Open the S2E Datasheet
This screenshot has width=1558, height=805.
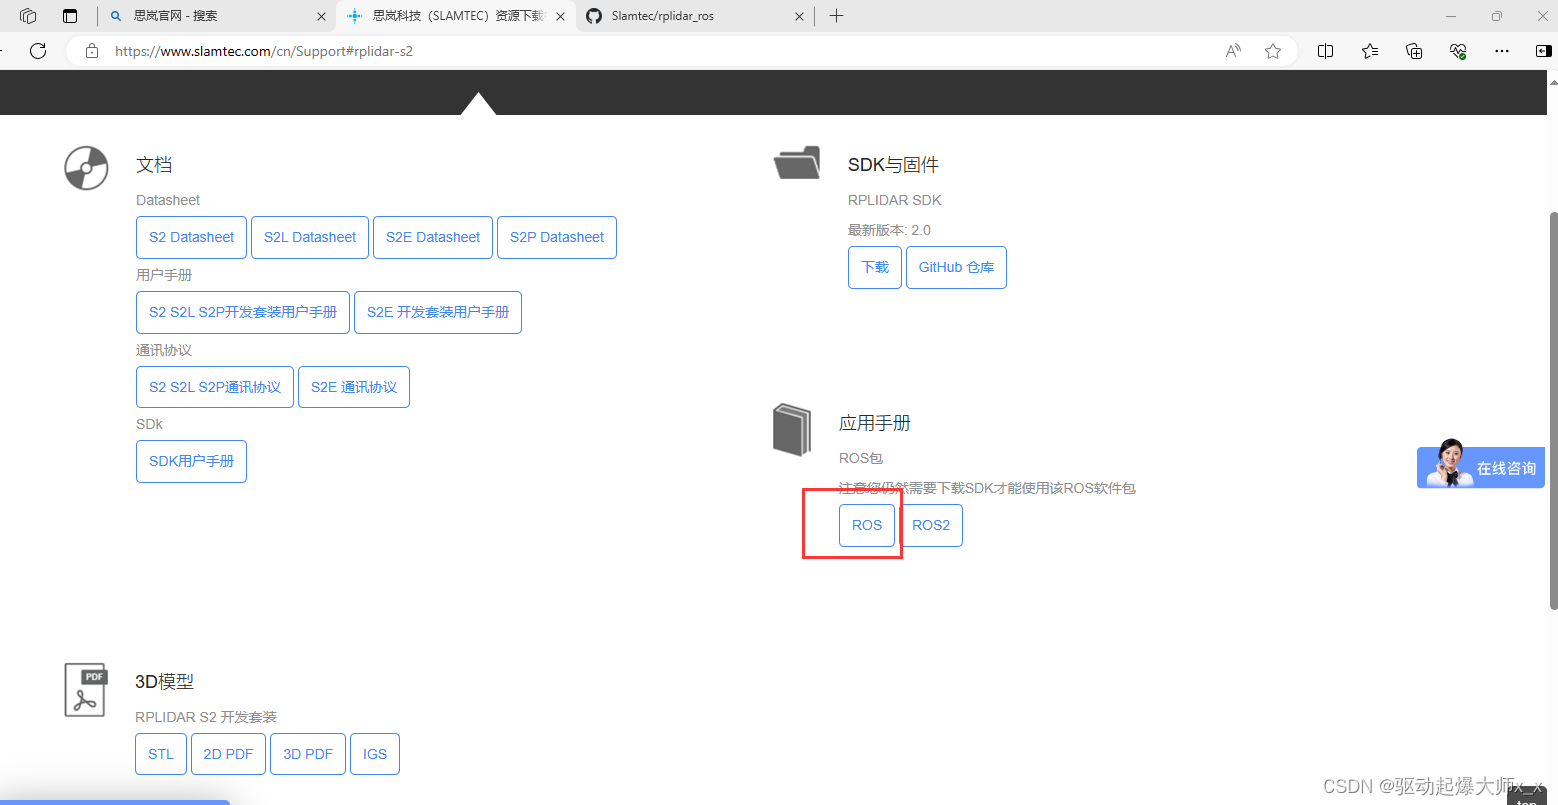433,237
